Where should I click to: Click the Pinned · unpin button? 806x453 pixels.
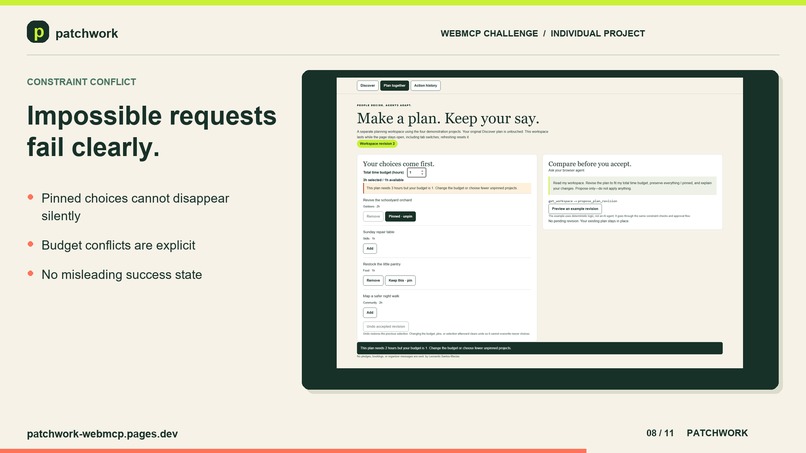tap(400, 216)
